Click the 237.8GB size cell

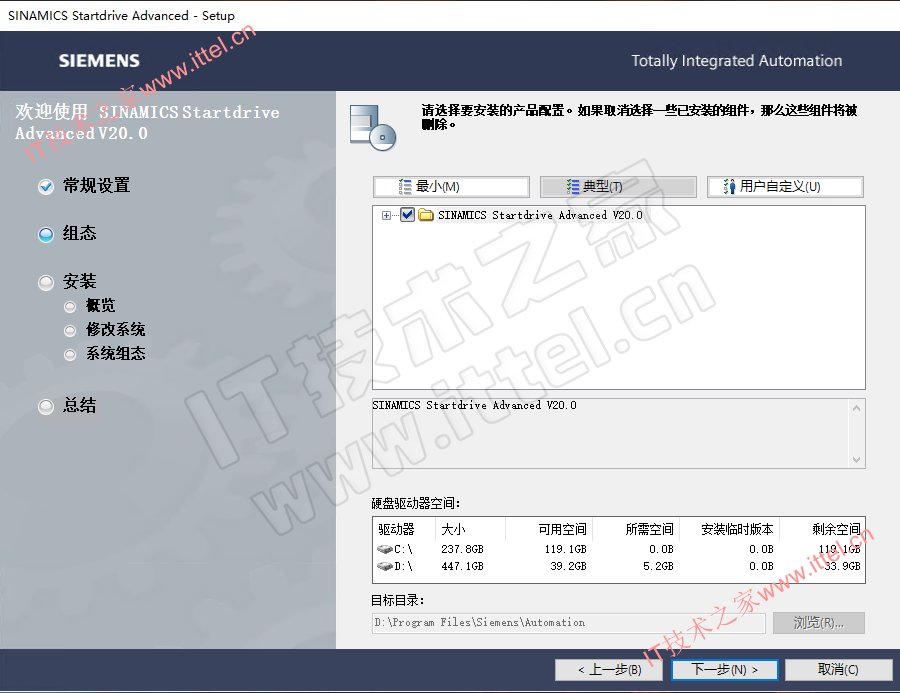(463, 549)
